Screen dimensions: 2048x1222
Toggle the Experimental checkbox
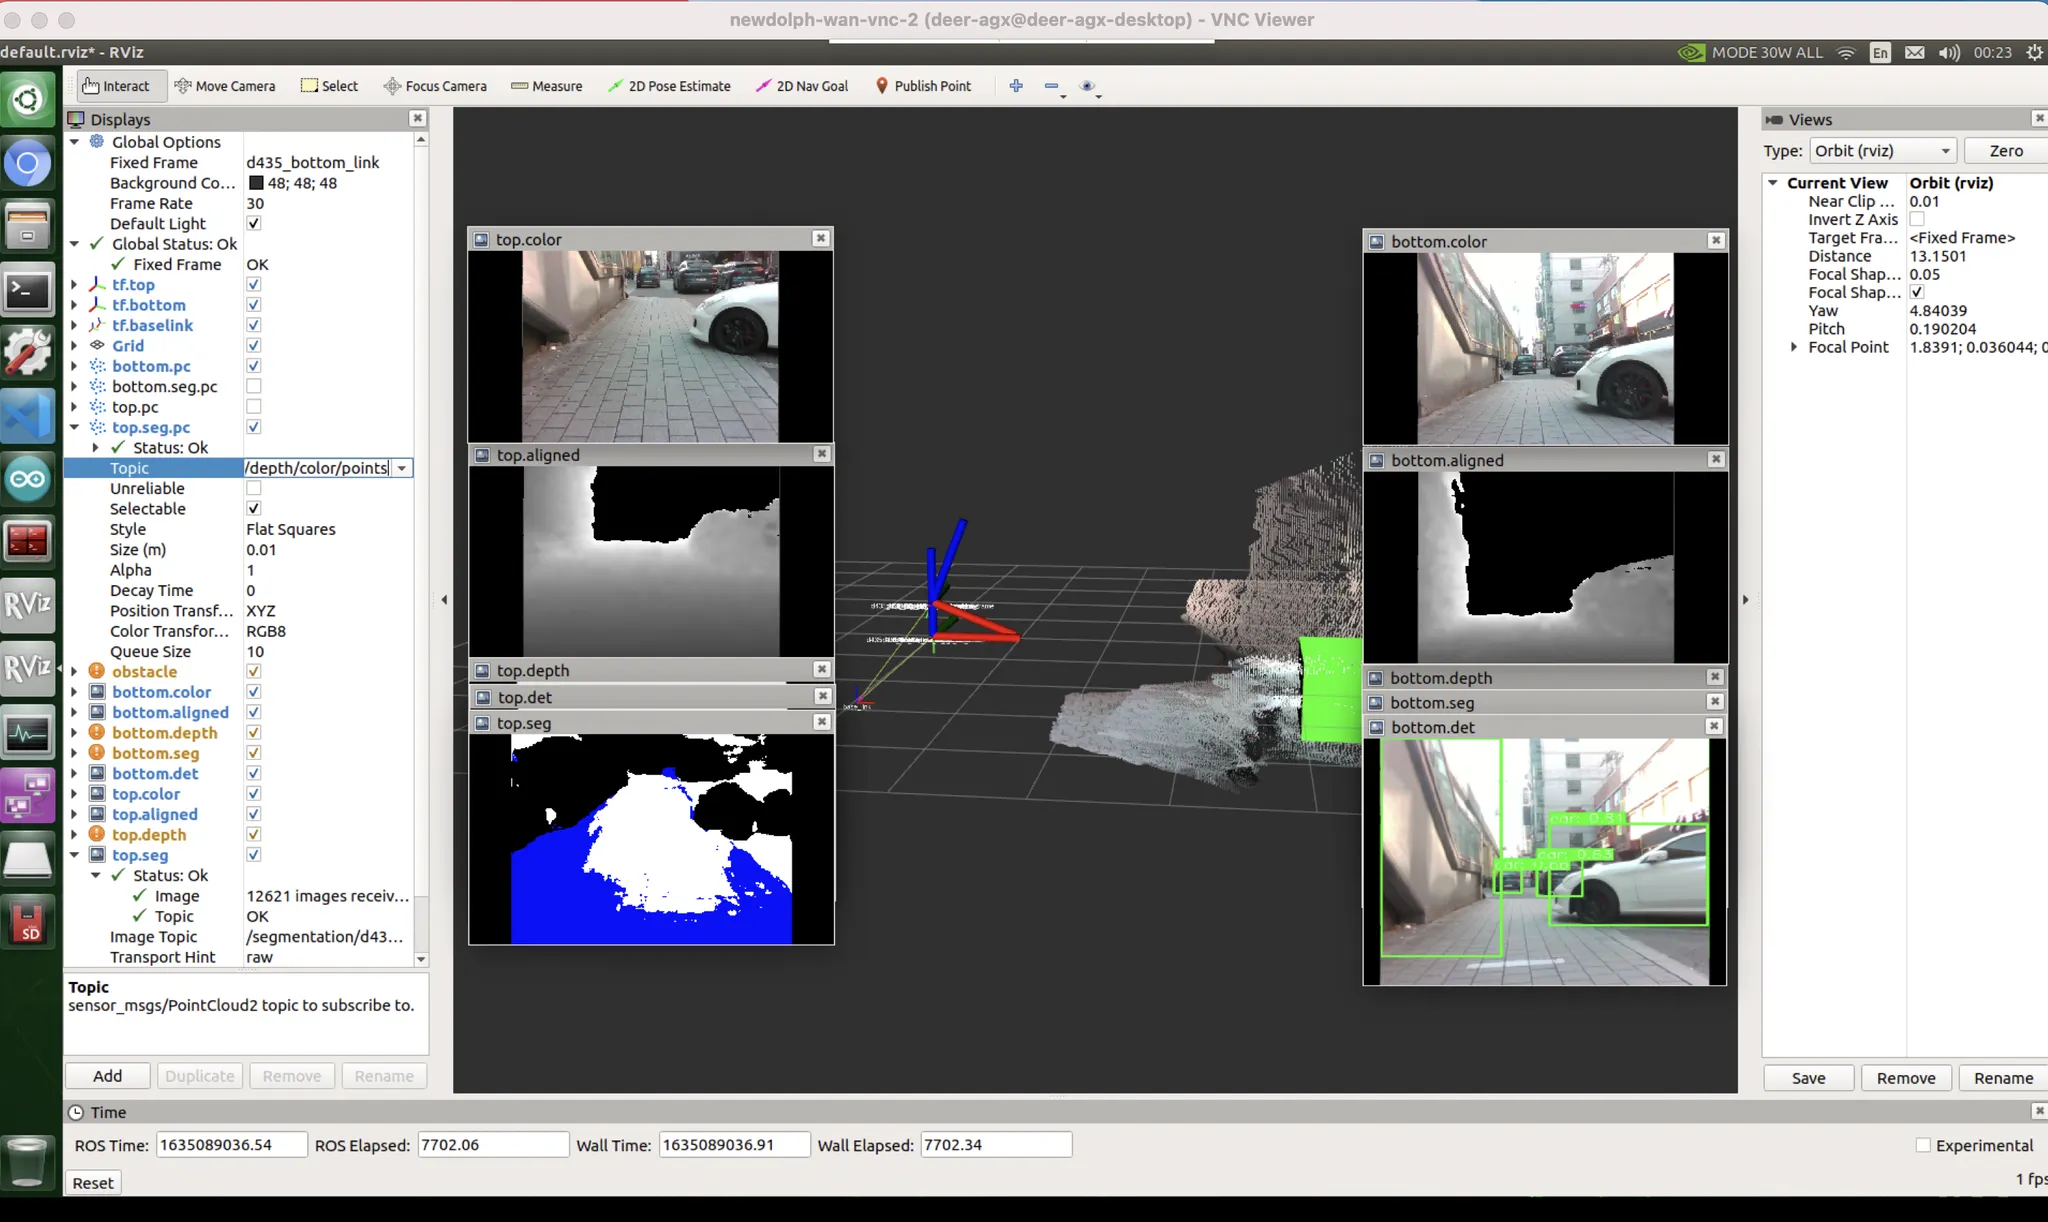(1922, 1145)
